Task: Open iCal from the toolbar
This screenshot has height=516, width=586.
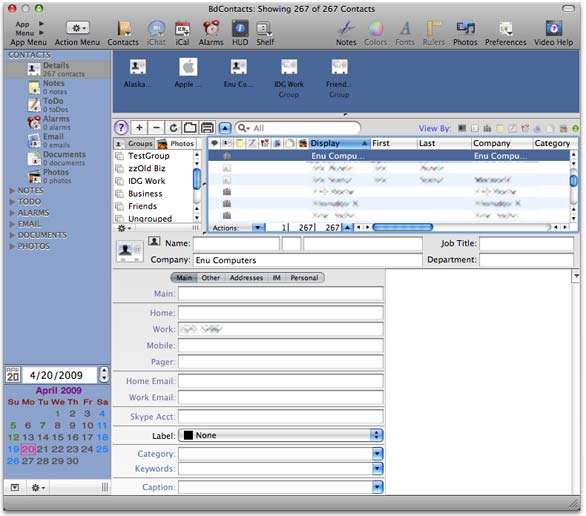Action: 182,33
